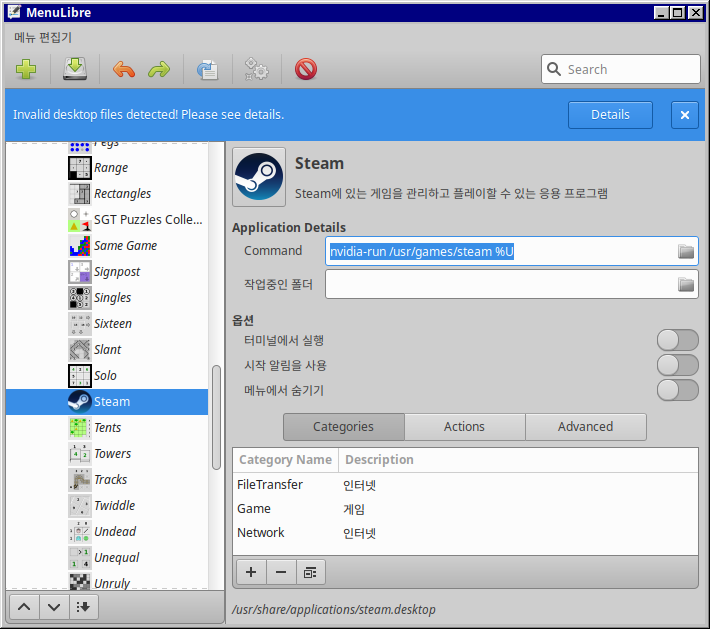Screen dimensions: 710x629
Task: Select the Twiddle entry in the list
Action: (107, 506)
